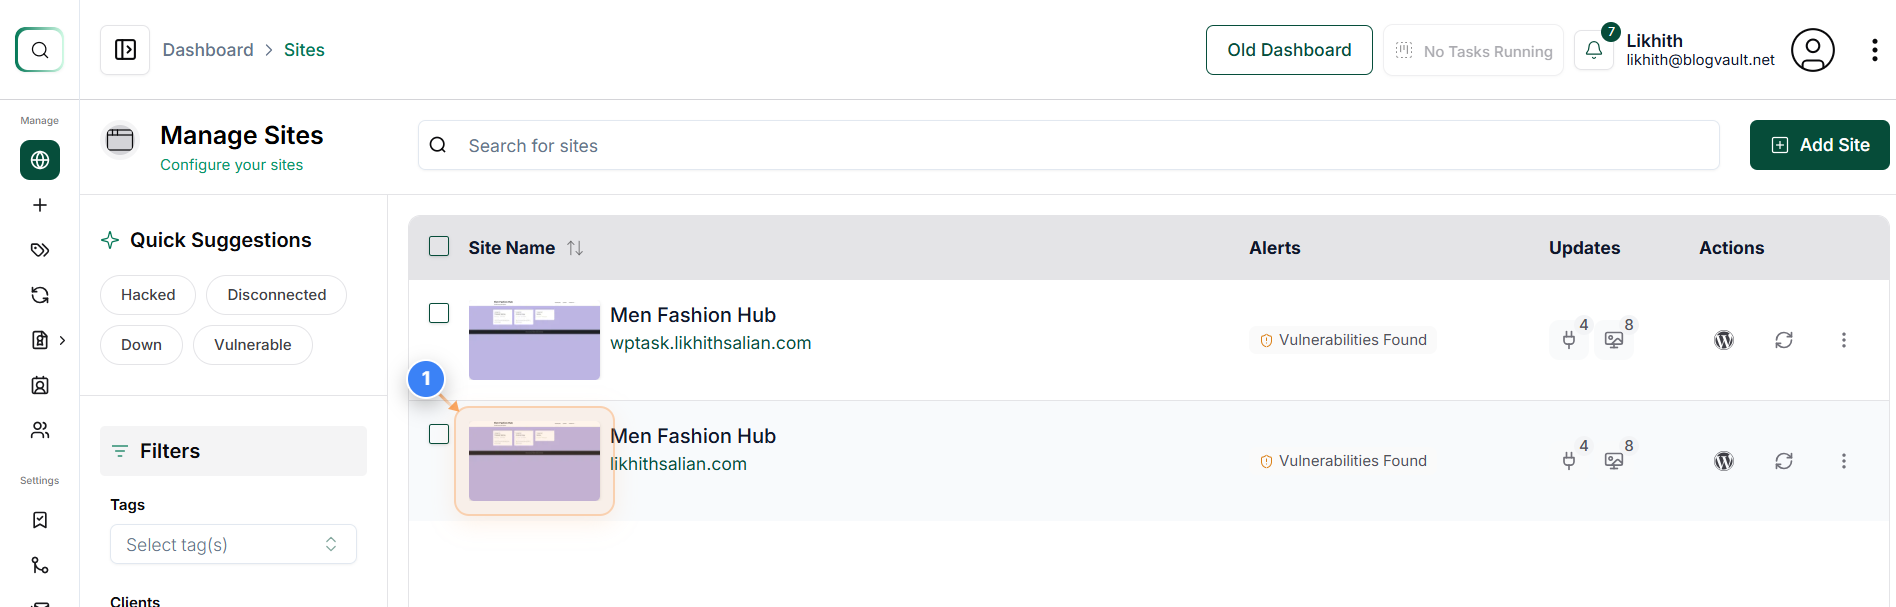Select the globe Sites icon in sidebar

click(x=40, y=160)
